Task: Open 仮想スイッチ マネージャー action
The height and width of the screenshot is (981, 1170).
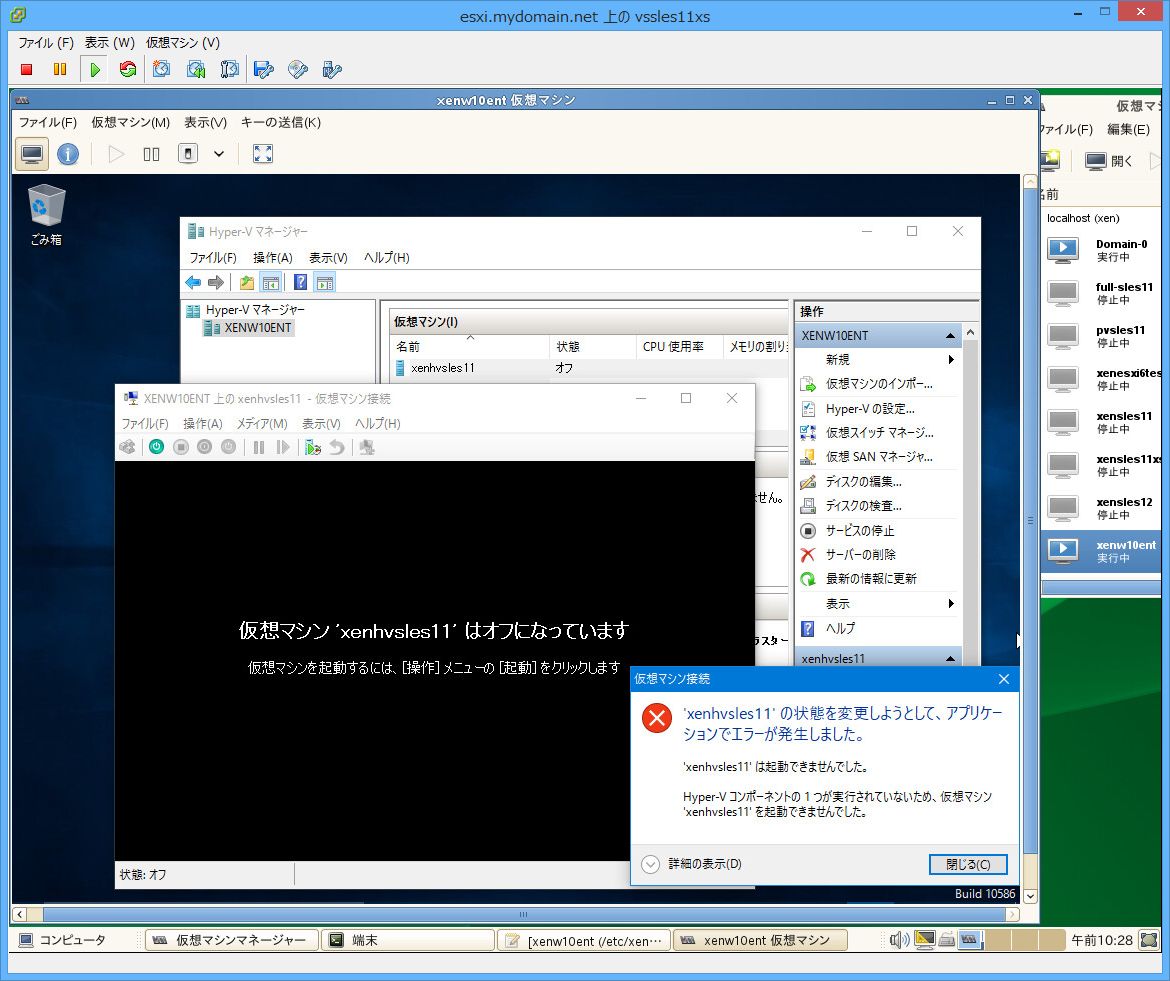Action: 878,433
